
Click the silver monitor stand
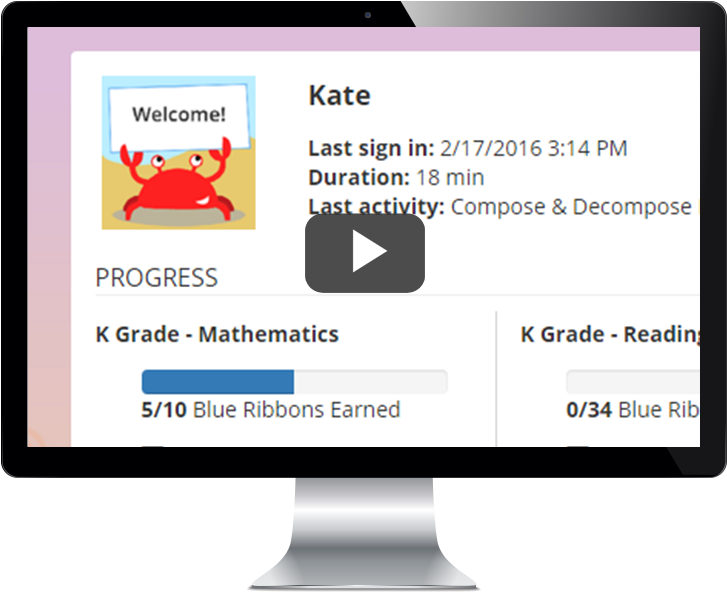coord(364,533)
